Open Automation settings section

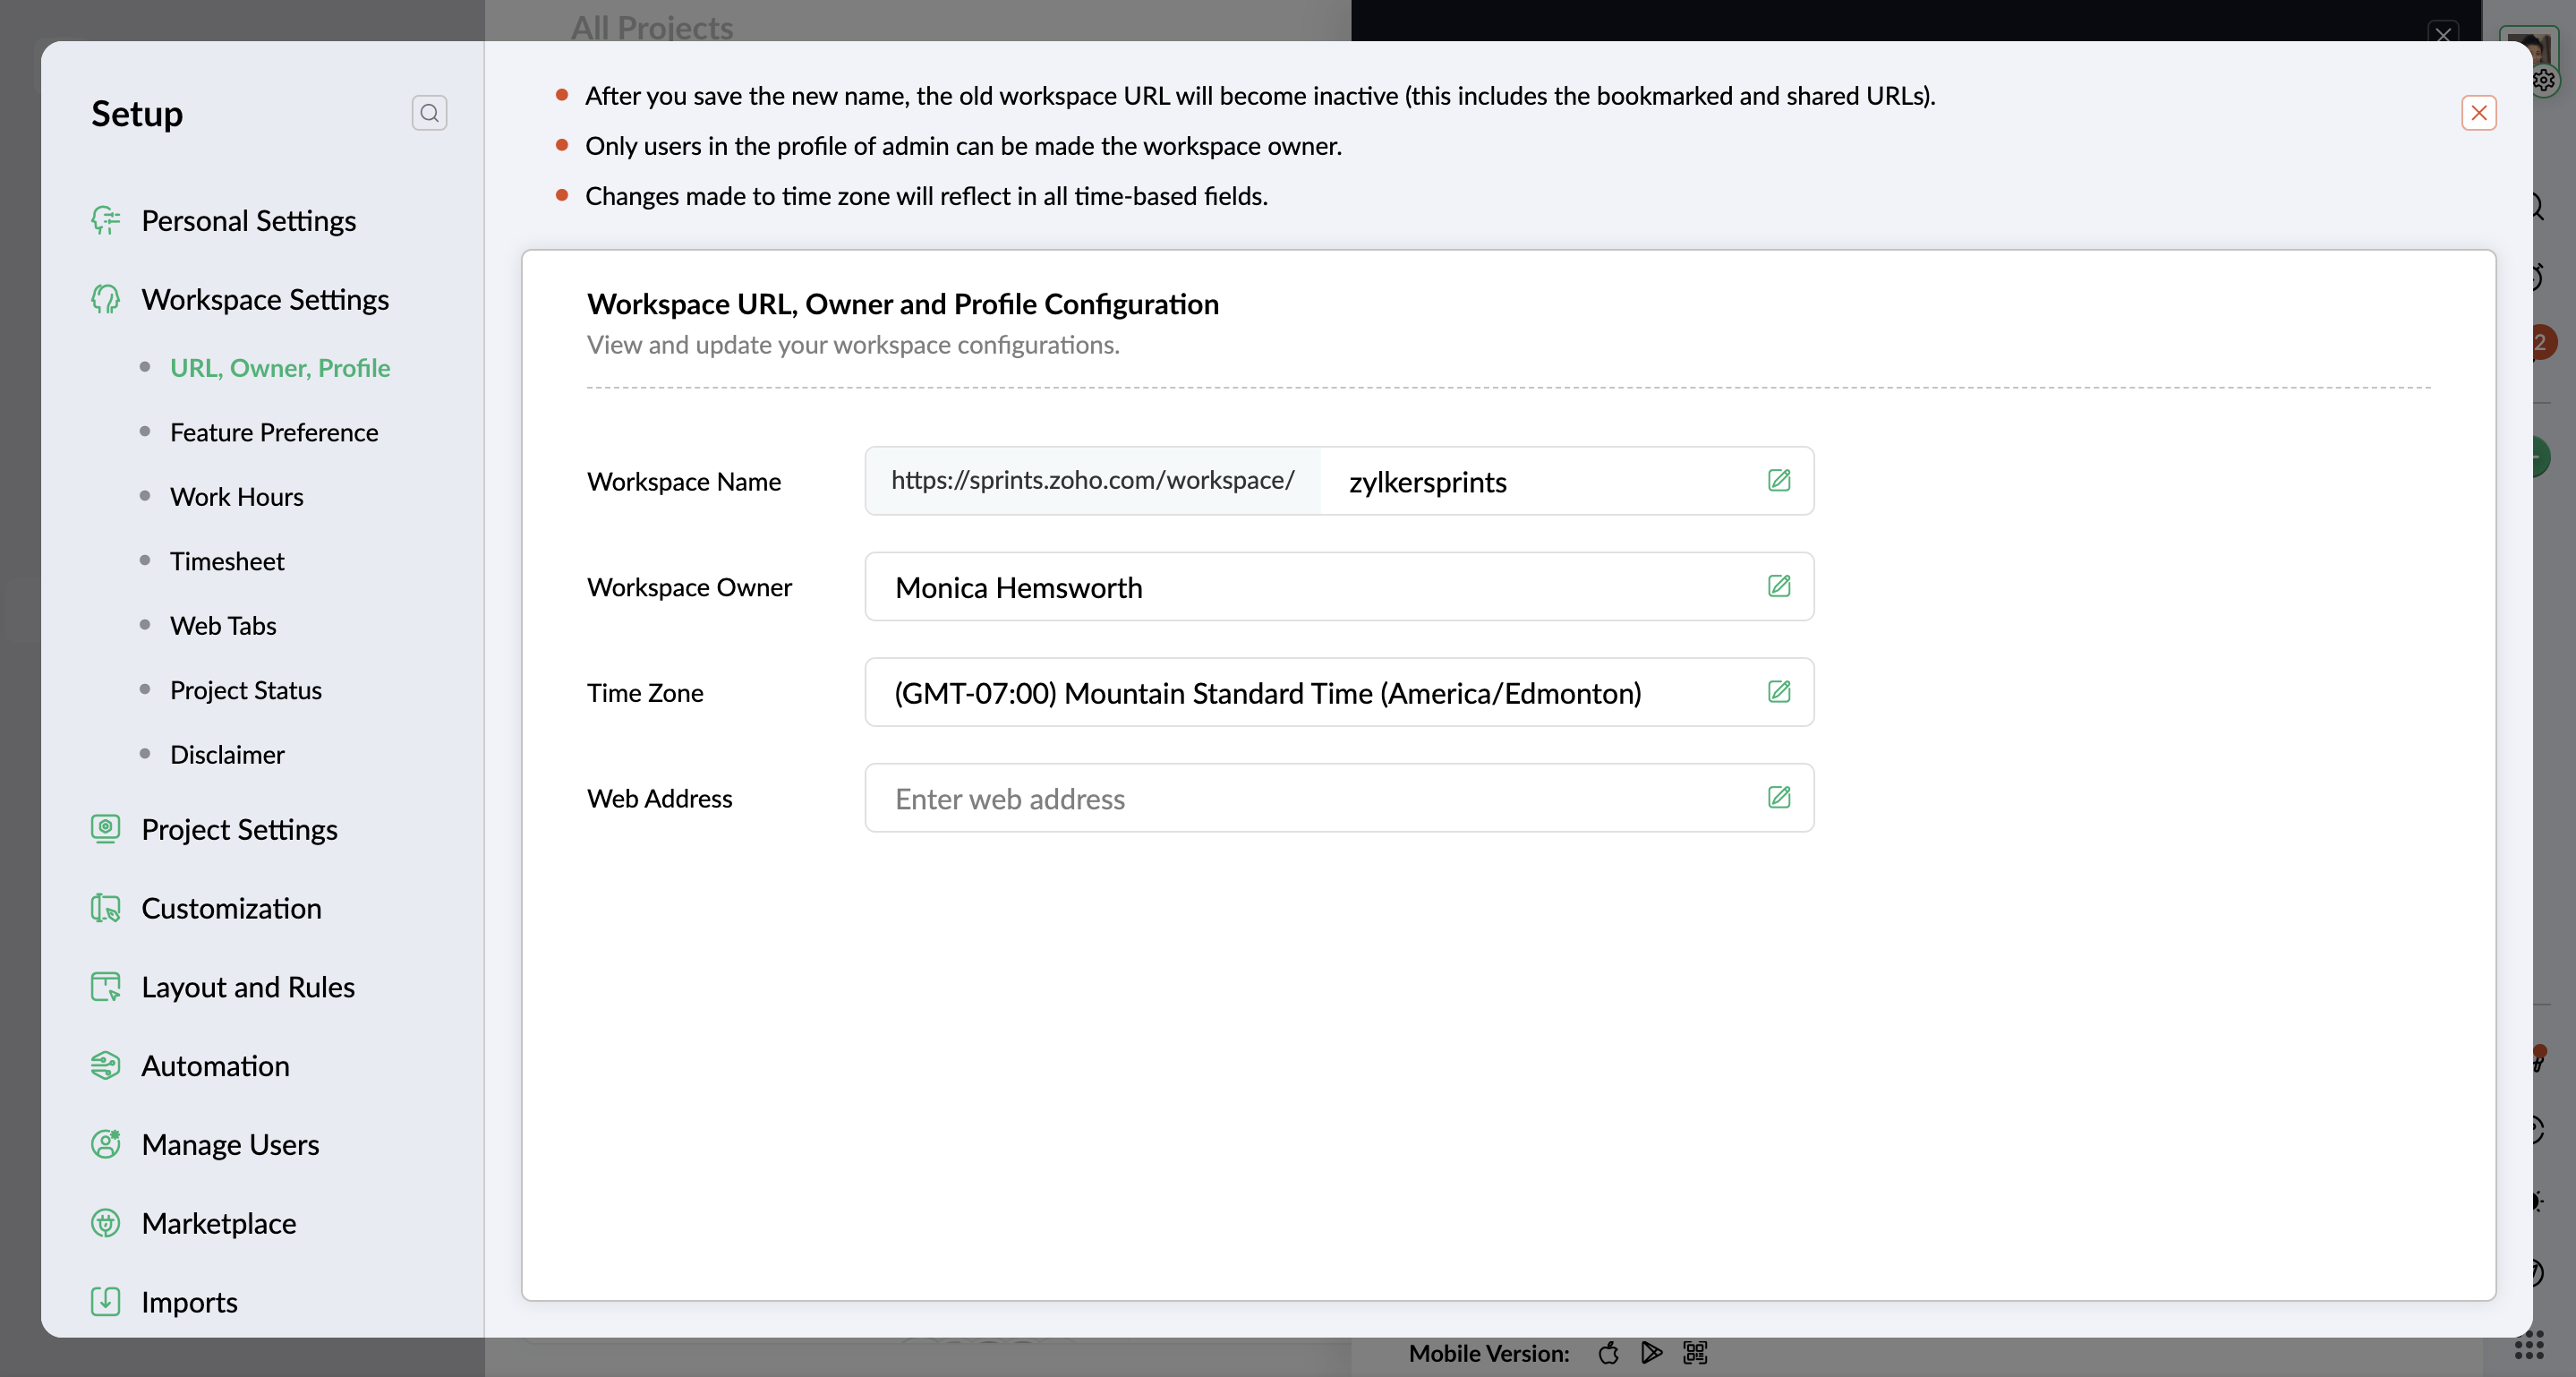pyautogui.click(x=215, y=1066)
